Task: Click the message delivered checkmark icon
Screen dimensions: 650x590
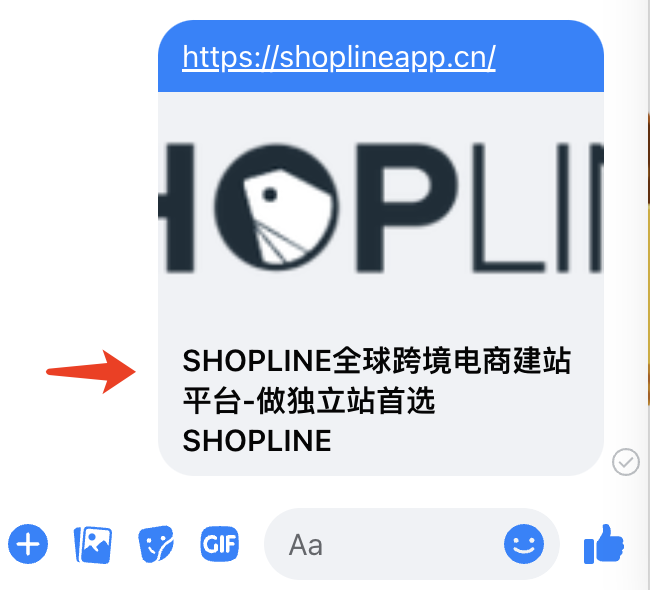Action: pyautogui.click(x=626, y=461)
